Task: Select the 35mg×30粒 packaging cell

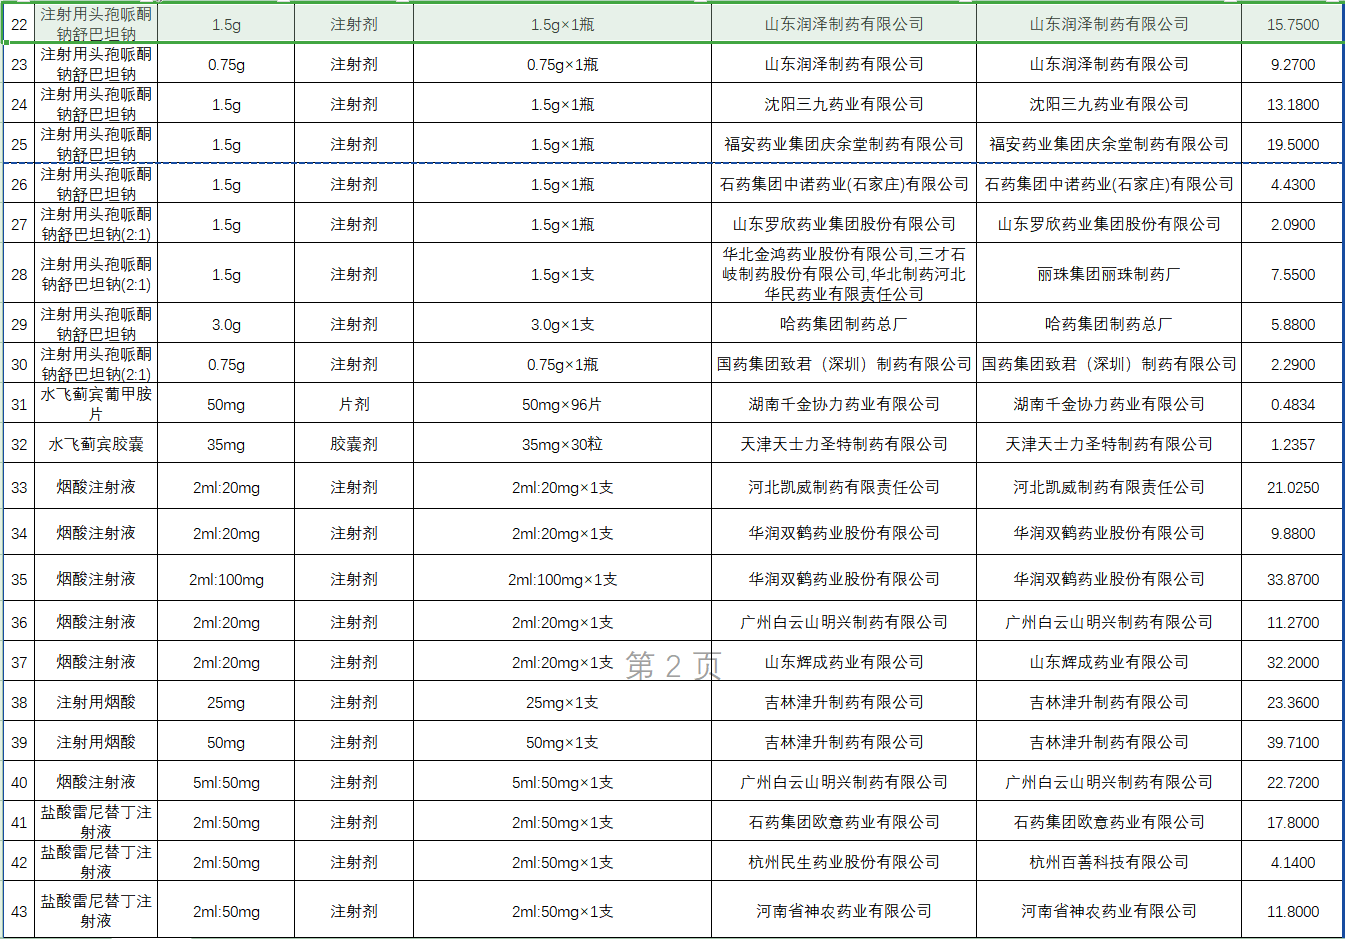Action: tap(562, 444)
